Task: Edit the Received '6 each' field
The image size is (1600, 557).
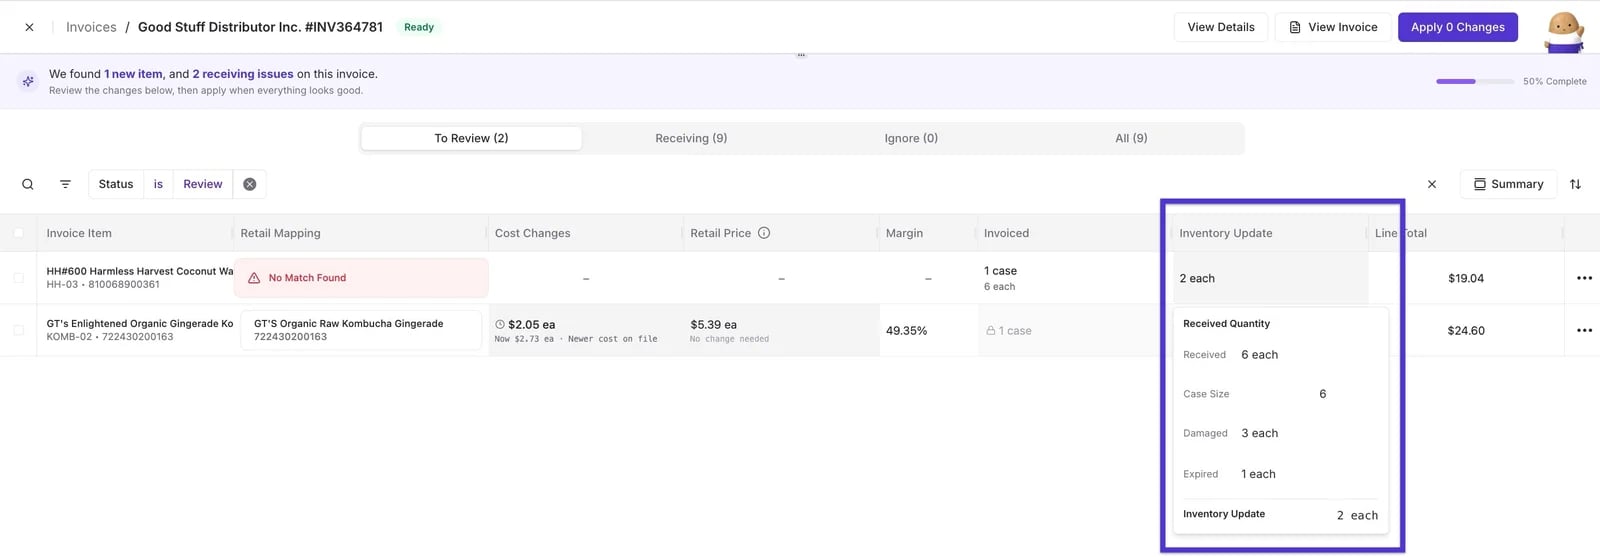Action: click(x=1259, y=355)
